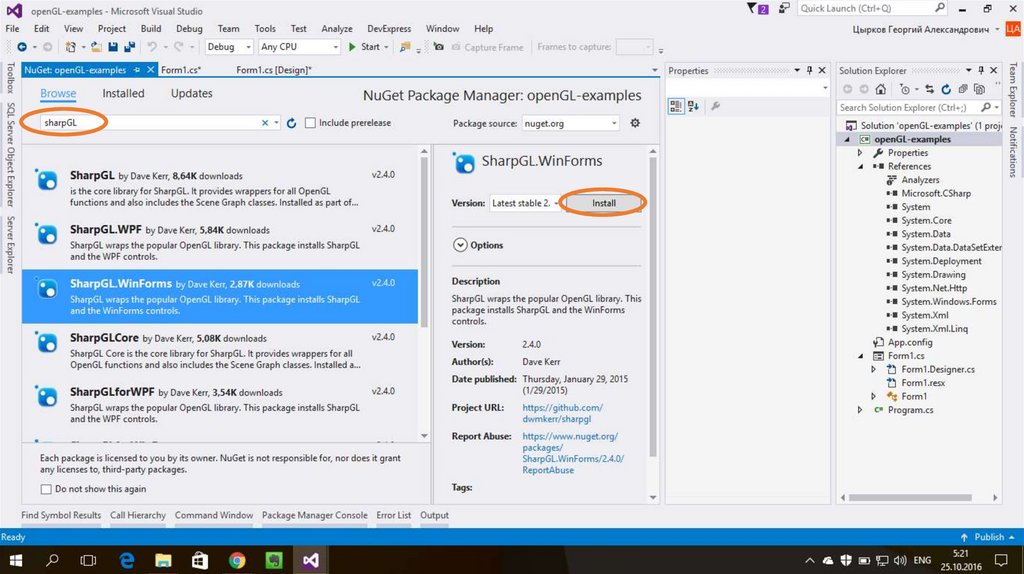This screenshot has width=1024, height=574.
Task: Click the Visual Studio taskbar icon
Action: (x=311, y=559)
